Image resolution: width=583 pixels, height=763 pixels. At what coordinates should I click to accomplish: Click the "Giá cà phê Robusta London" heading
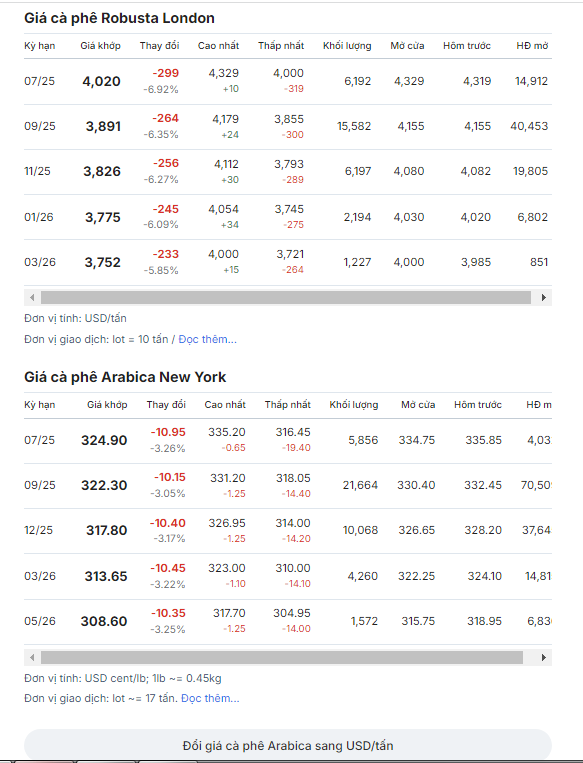119,18
